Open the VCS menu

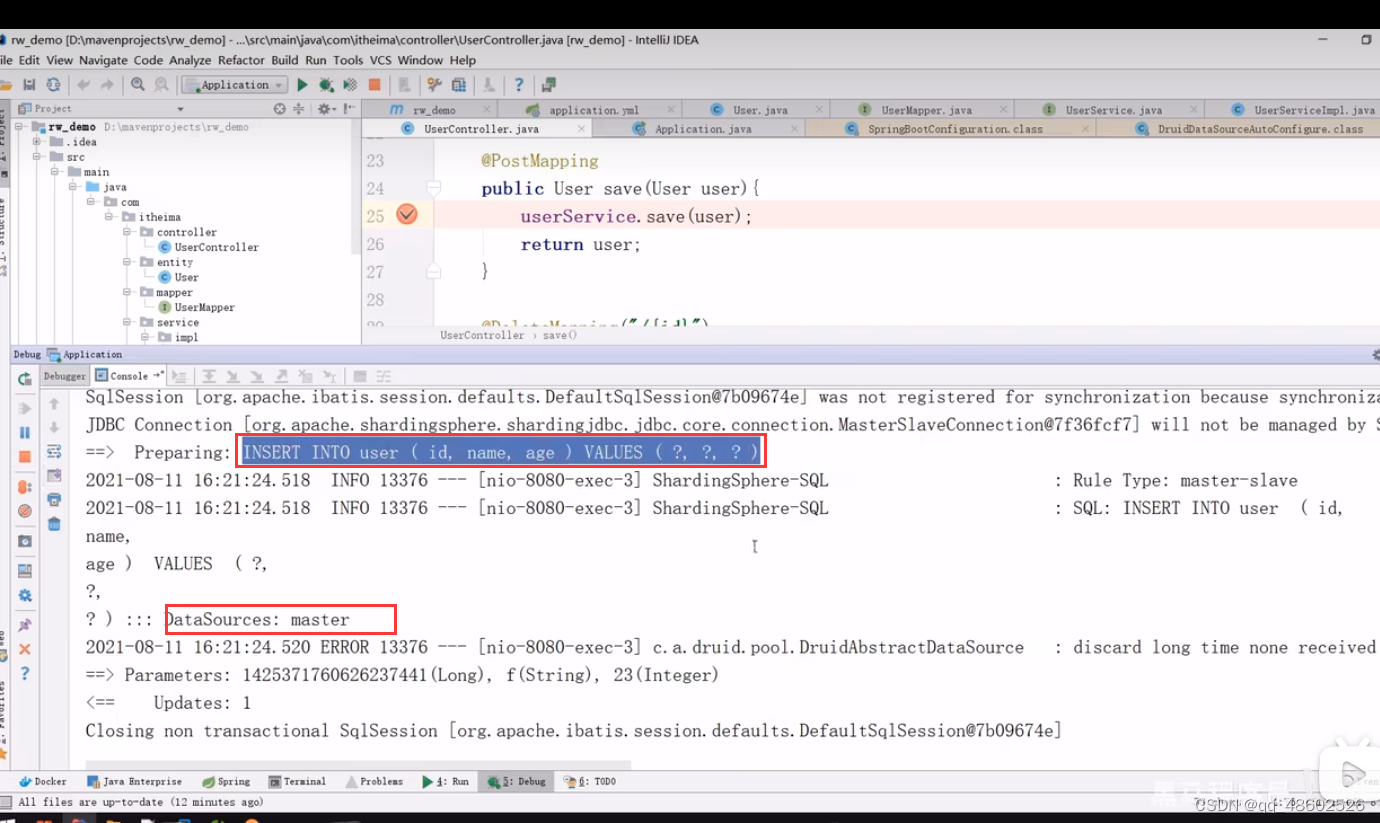point(381,60)
